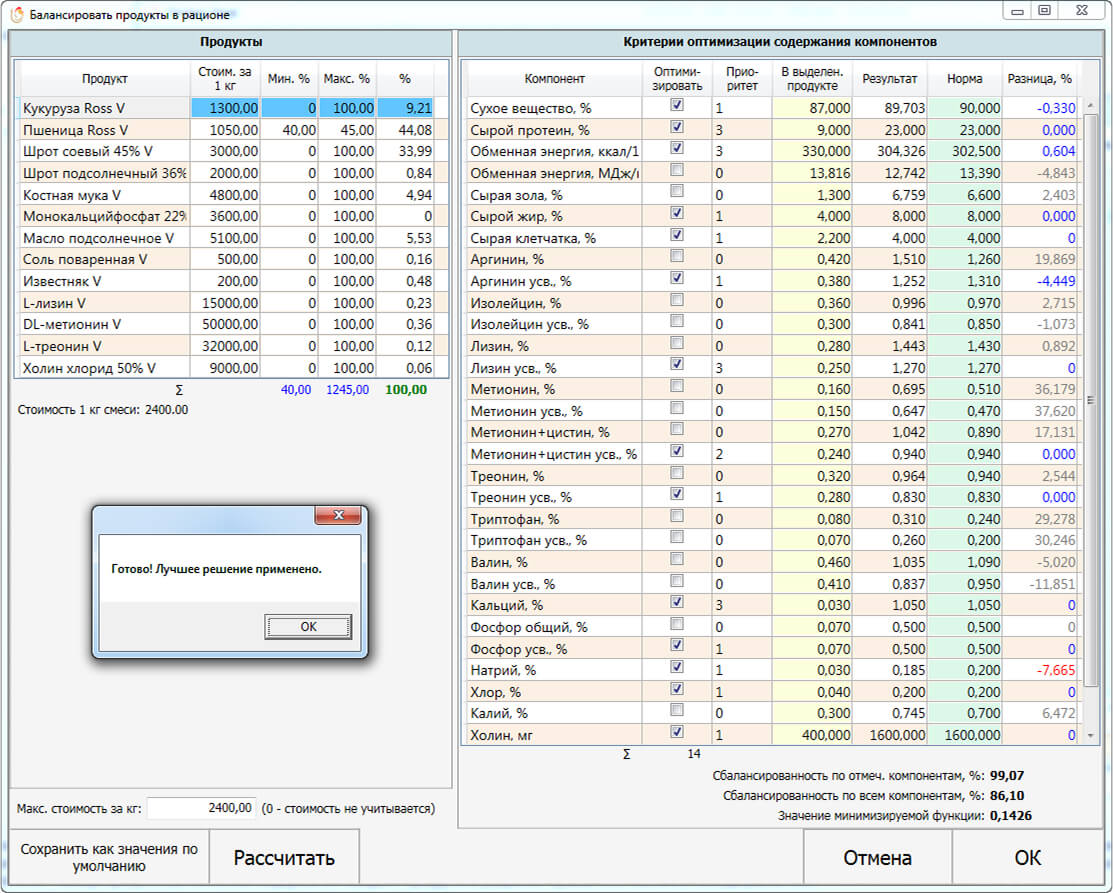The height and width of the screenshot is (893, 1113).
Task: Close the 'Готово!' message box with X
Action: (x=338, y=515)
